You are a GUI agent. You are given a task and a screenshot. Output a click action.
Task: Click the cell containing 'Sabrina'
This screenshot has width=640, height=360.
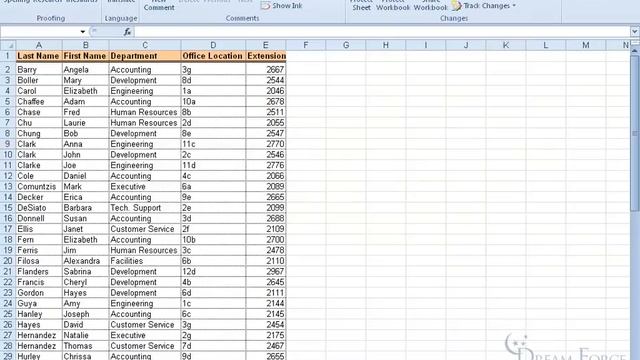tap(85, 271)
